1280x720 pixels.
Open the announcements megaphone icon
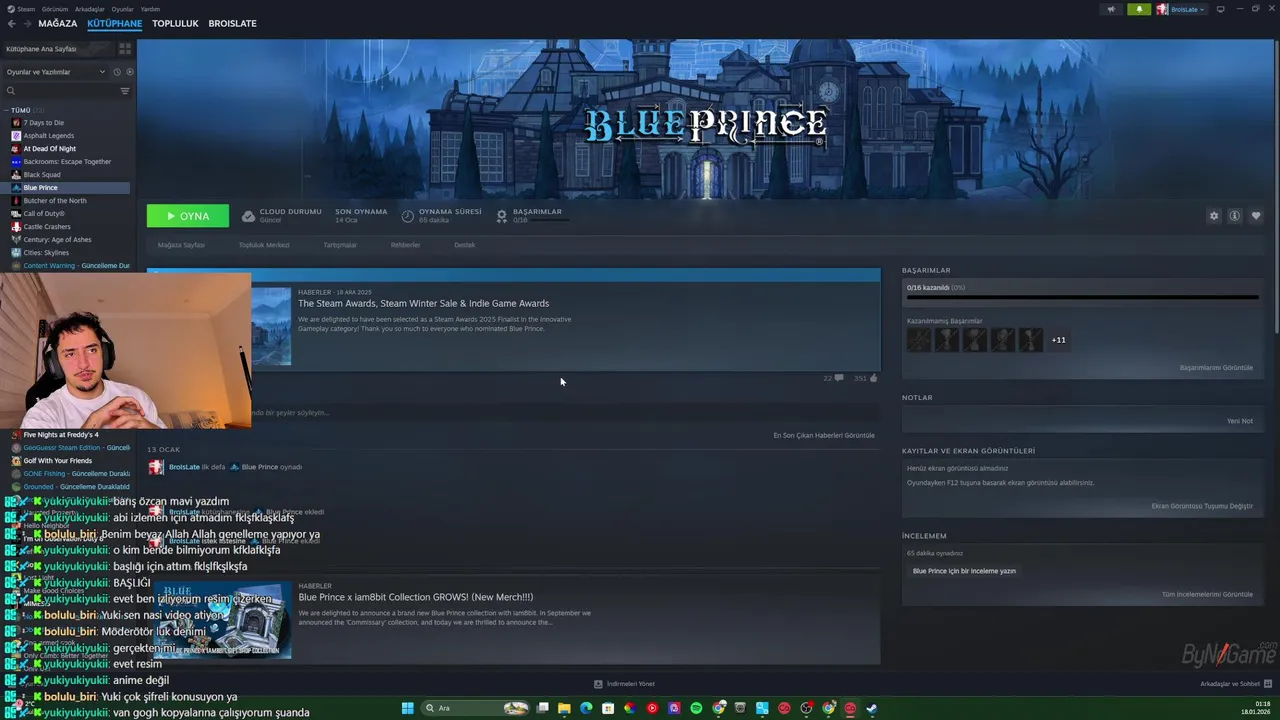tap(1111, 9)
